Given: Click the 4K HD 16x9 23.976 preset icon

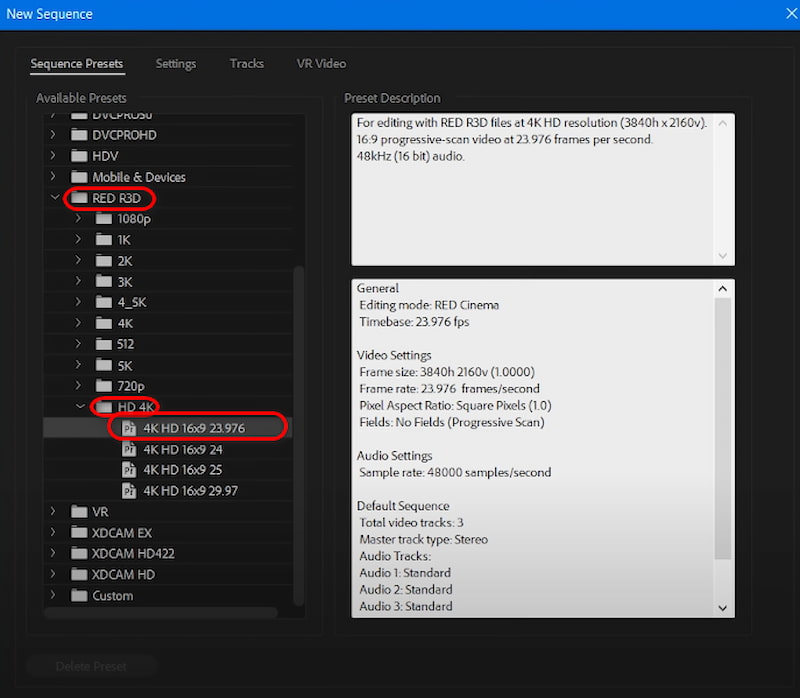Looking at the screenshot, I should click(129, 428).
